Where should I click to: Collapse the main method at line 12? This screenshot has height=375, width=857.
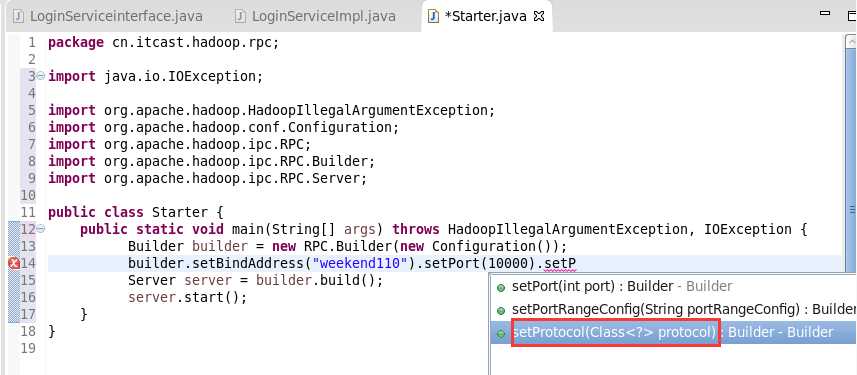40,228
